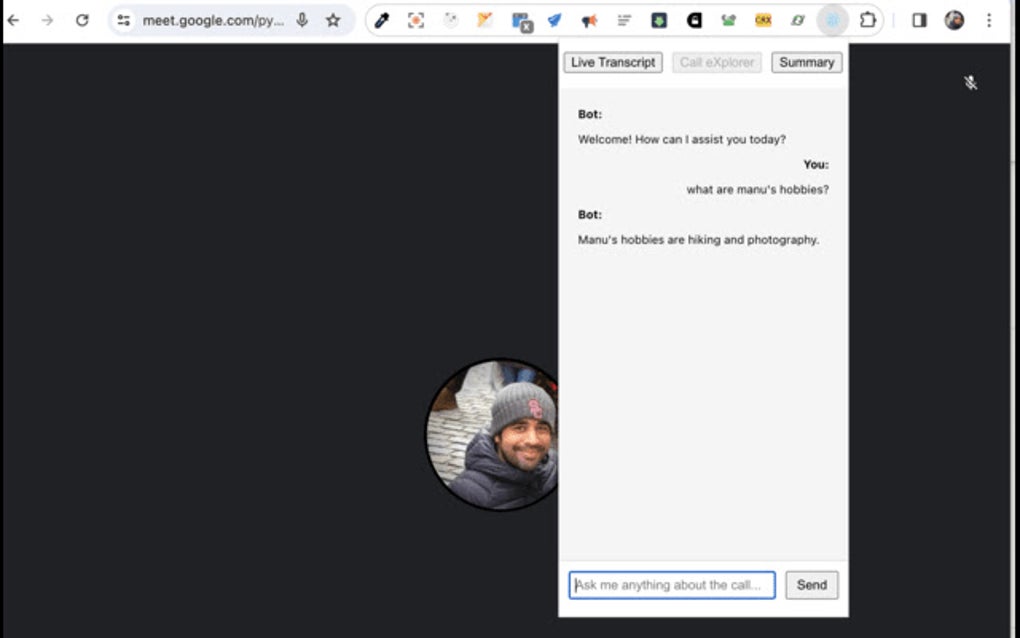Open the orange kite-shaped extension
Image resolution: width=1020 pixels, height=638 pixels.
point(485,20)
